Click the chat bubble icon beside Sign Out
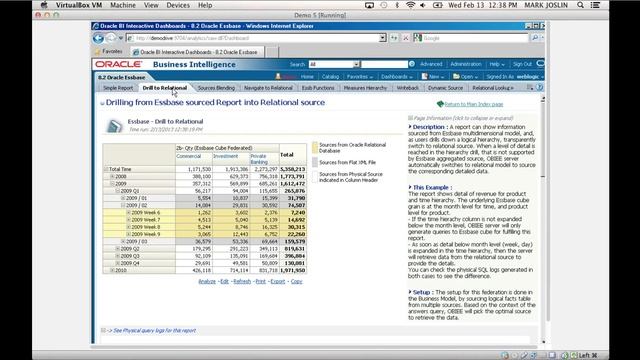This screenshot has width=640, height=360. tap(540, 64)
